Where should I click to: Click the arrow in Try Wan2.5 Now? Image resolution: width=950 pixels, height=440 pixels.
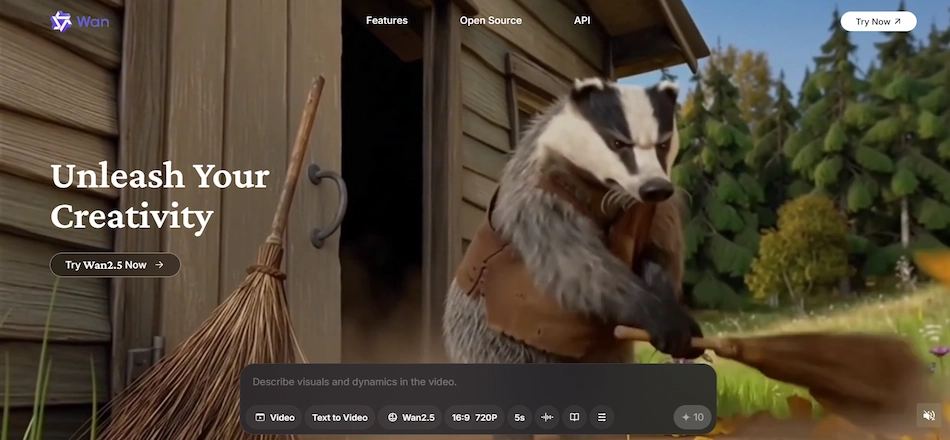click(x=160, y=265)
